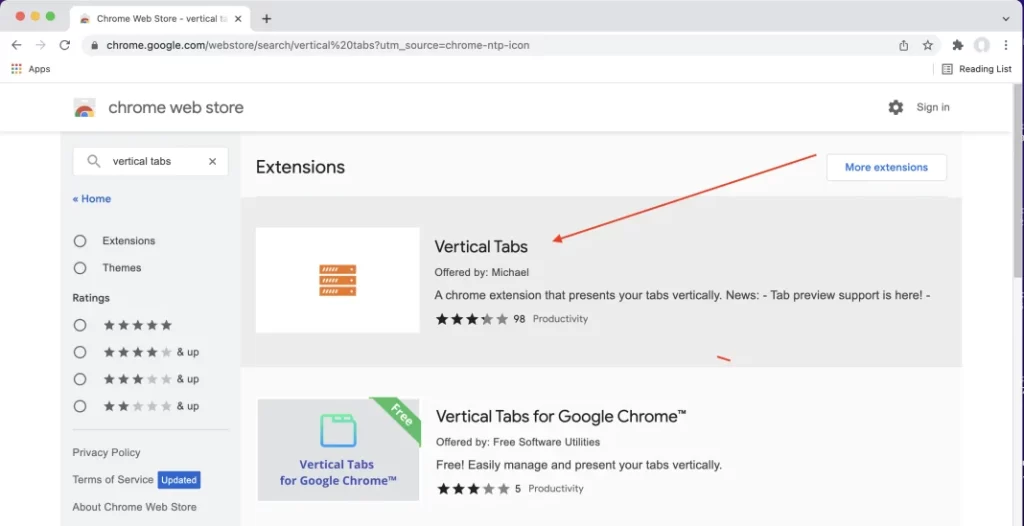Click the share page icon in address bar
This screenshot has height=526, width=1024.
coord(904,45)
